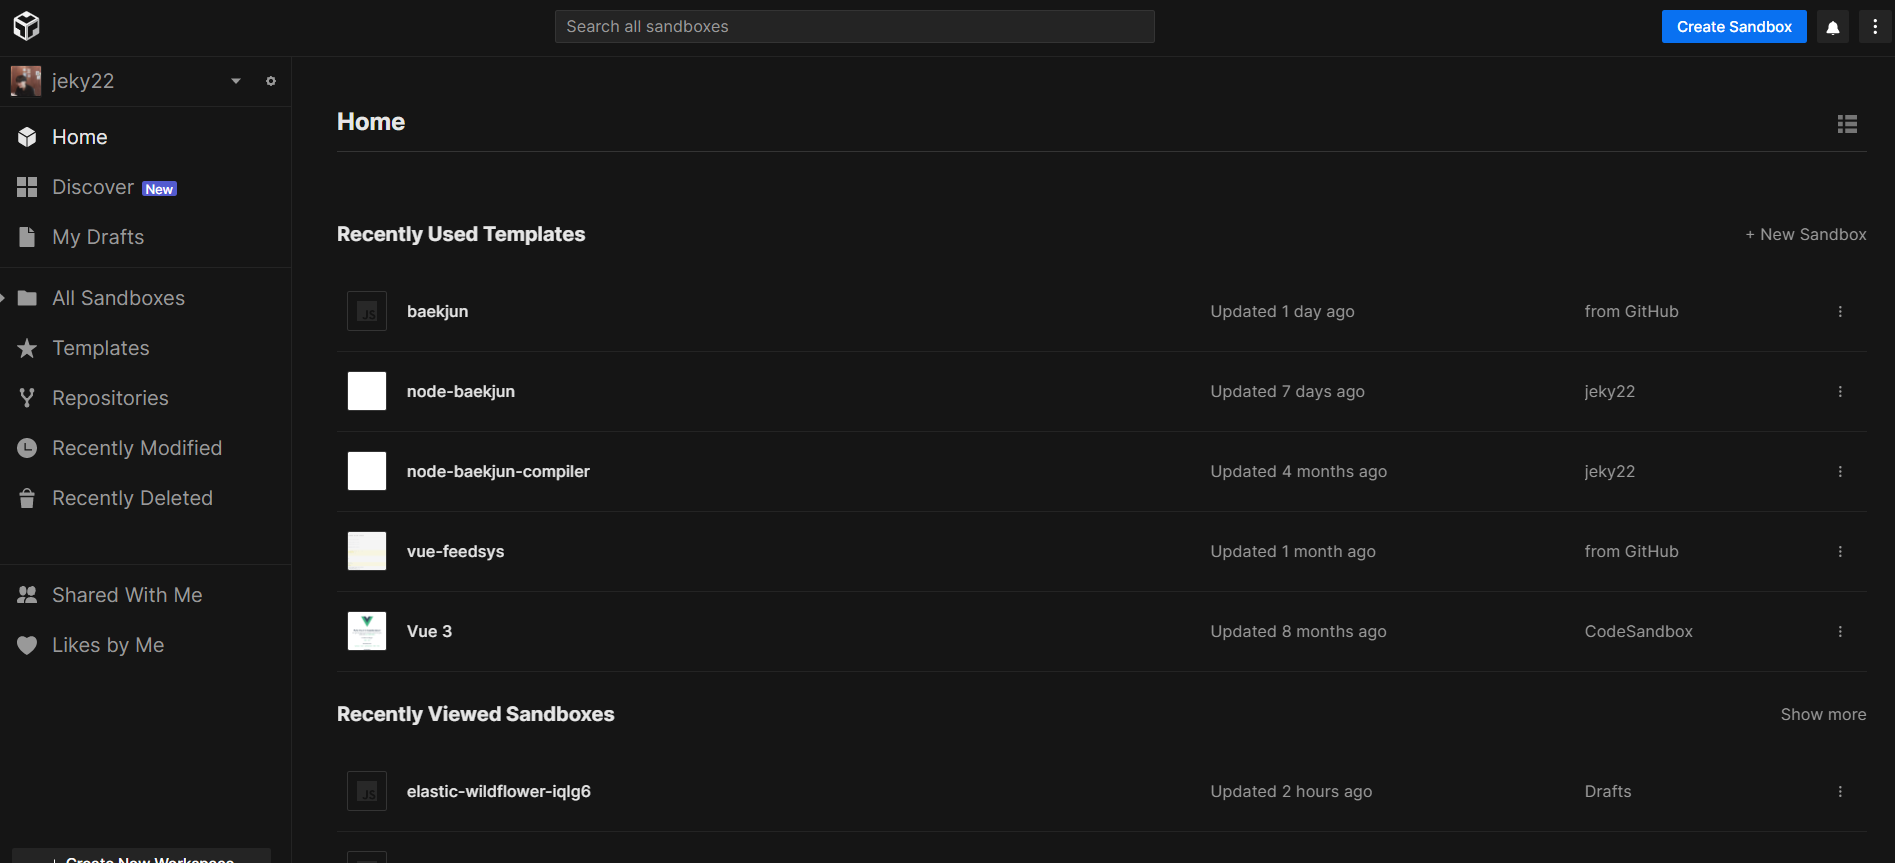Click the Templates star icon
Screen dimensions: 1895x863
tap(27, 348)
